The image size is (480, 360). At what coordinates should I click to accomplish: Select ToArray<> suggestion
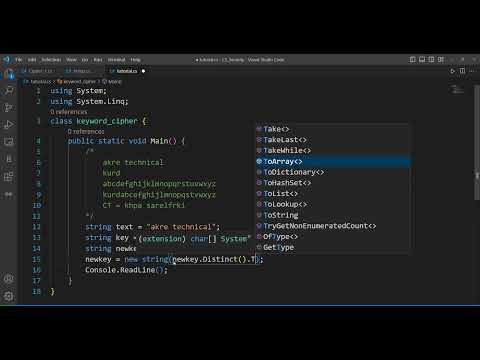[x=333, y=161]
